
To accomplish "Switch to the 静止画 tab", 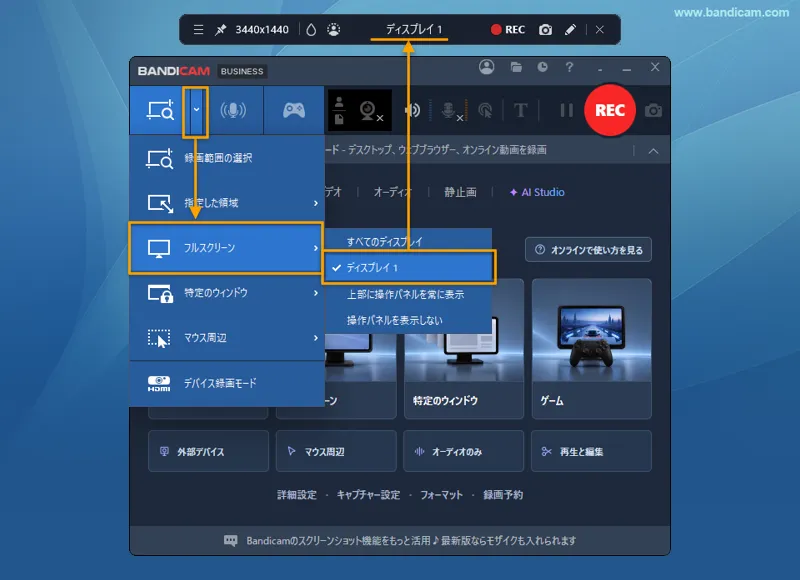I will coord(460,192).
